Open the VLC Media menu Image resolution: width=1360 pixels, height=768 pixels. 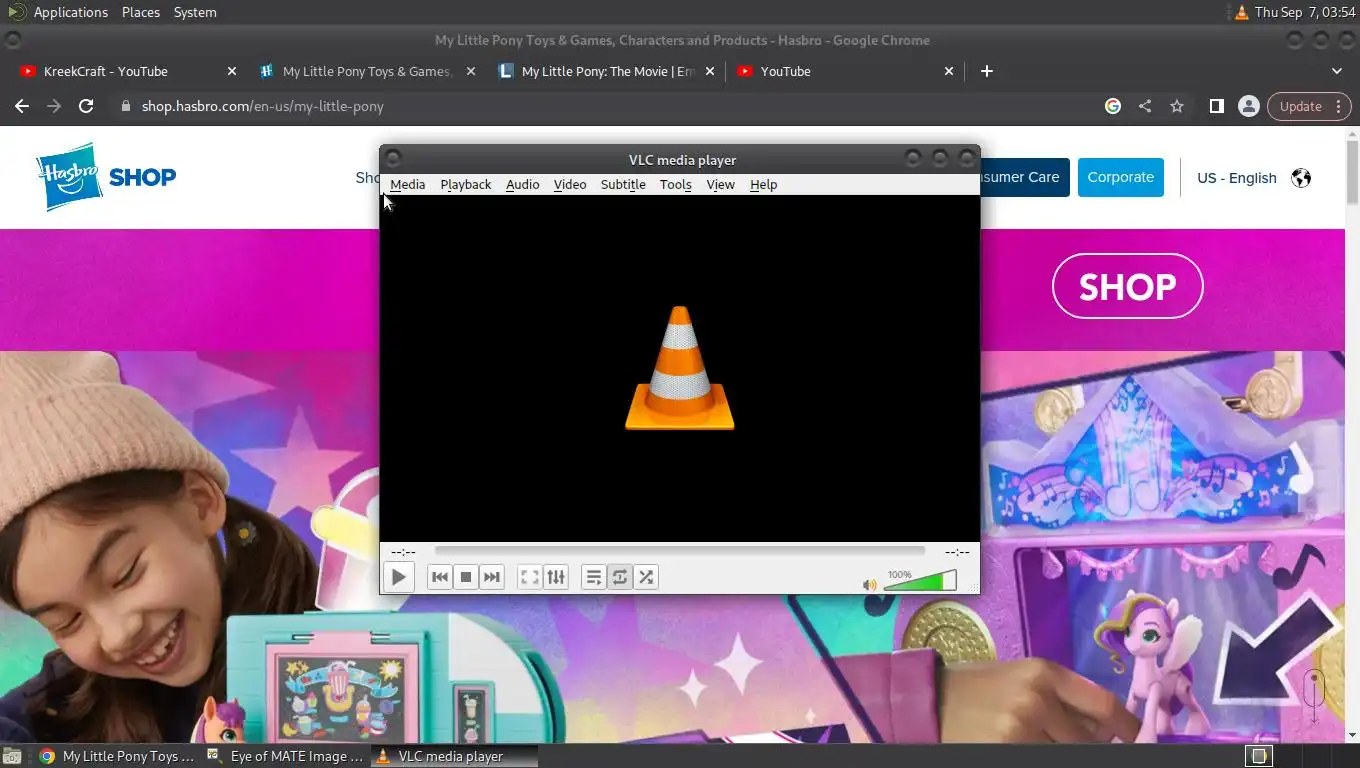407,184
